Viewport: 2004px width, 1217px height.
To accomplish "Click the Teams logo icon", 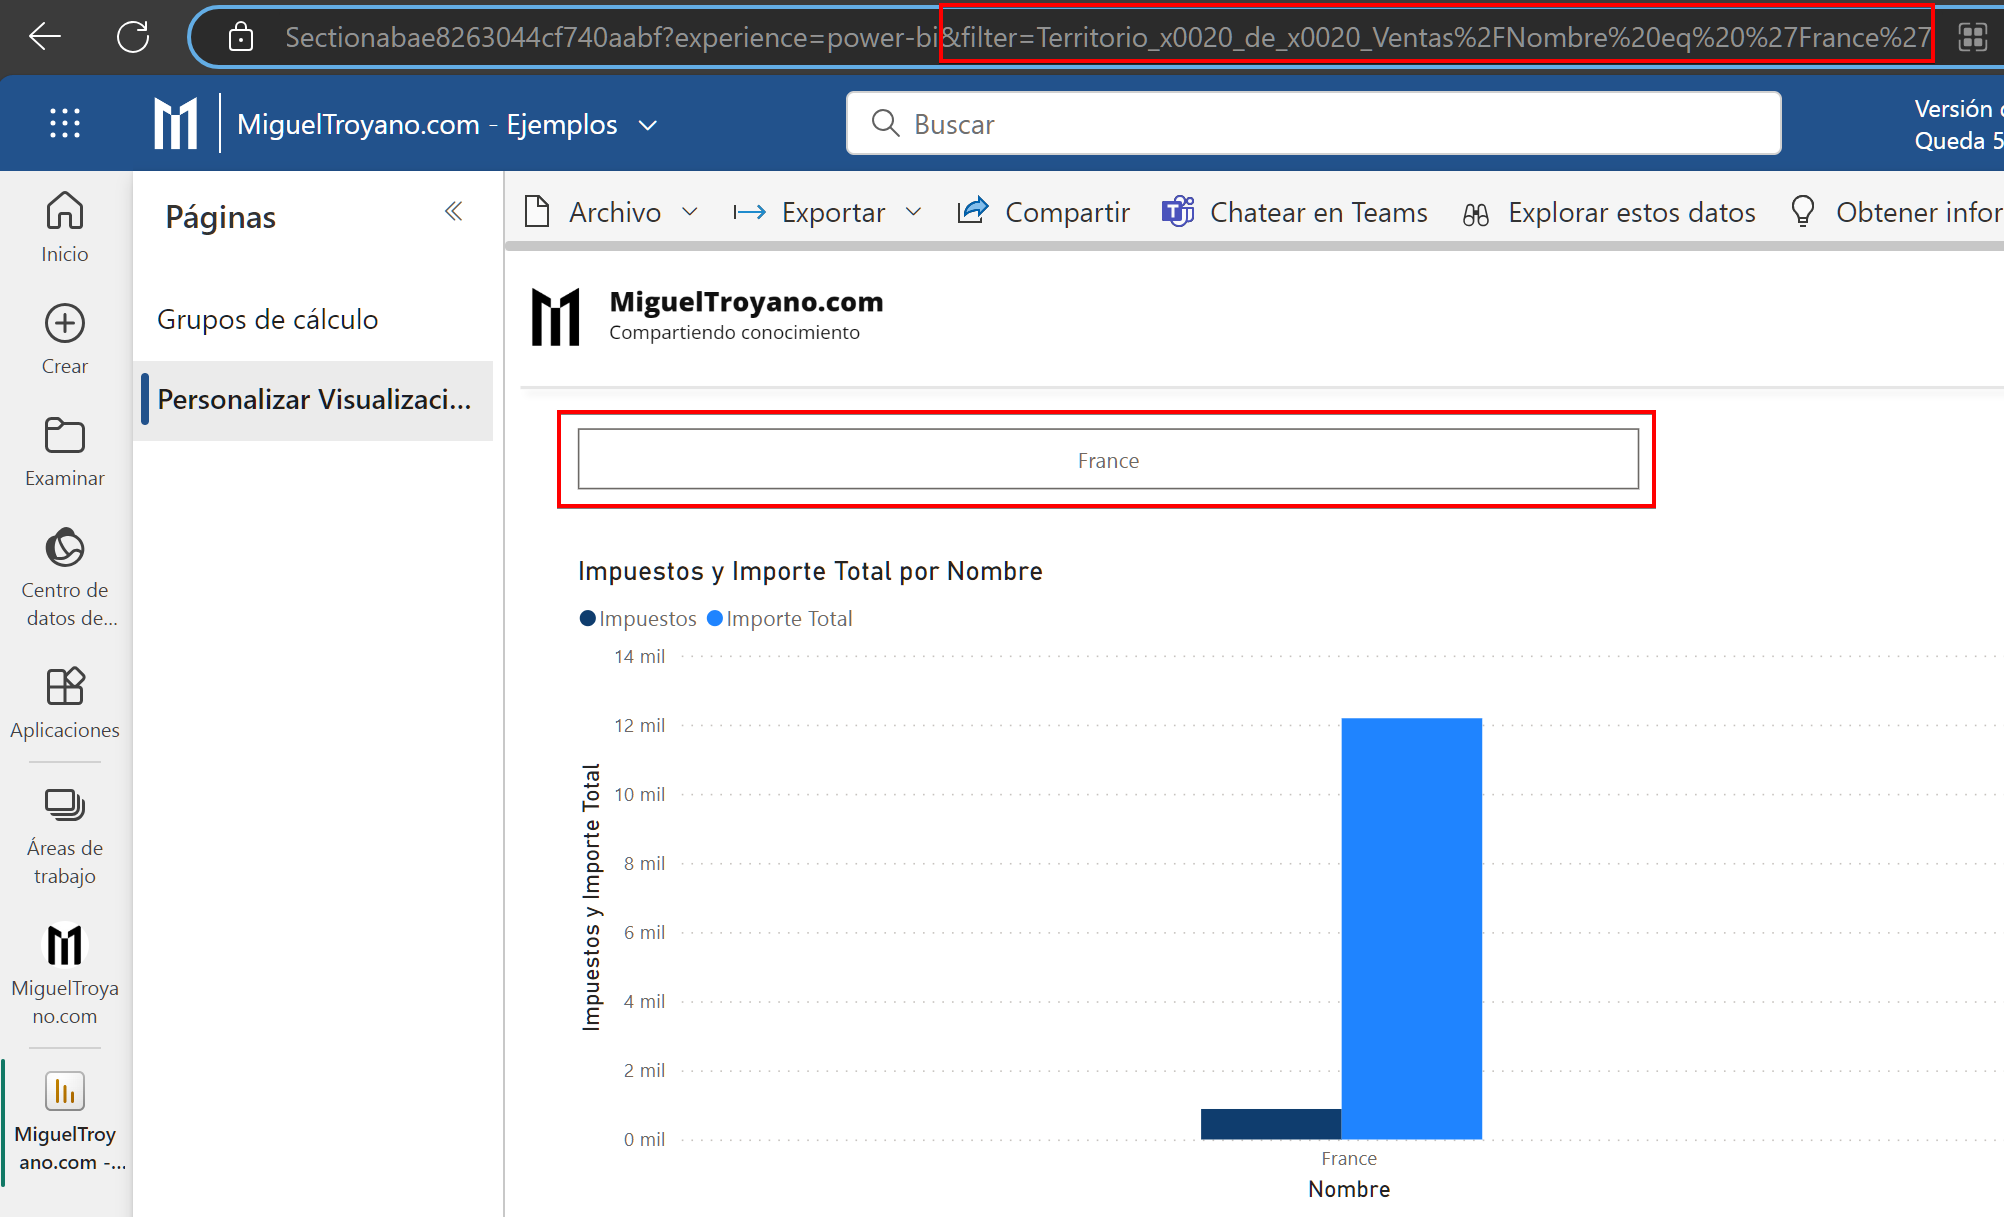I will point(1178,211).
